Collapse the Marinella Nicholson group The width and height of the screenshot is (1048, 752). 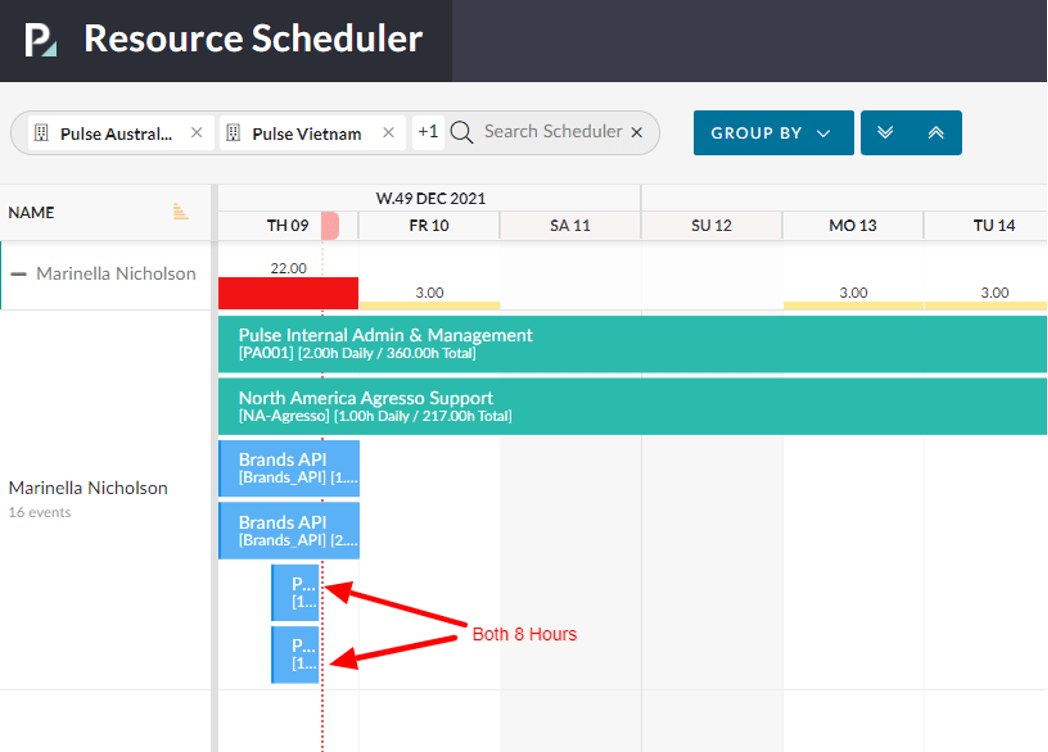pyautogui.click(x=19, y=274)
